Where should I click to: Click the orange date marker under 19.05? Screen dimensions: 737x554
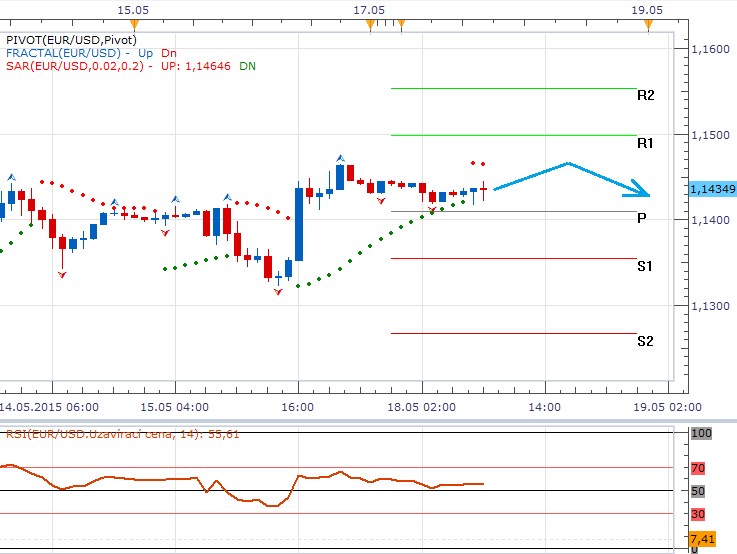pyautogui.click(x=649, y=24)
